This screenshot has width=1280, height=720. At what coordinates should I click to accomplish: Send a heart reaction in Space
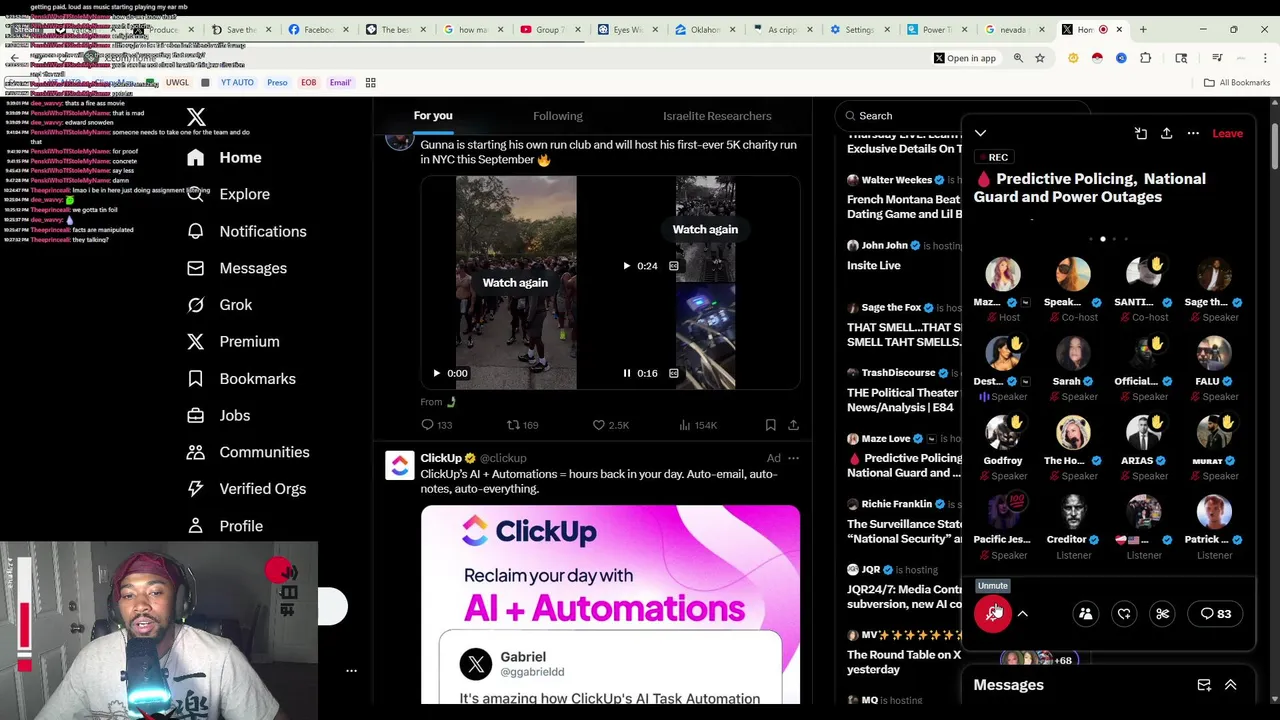tap(1124, 614)
